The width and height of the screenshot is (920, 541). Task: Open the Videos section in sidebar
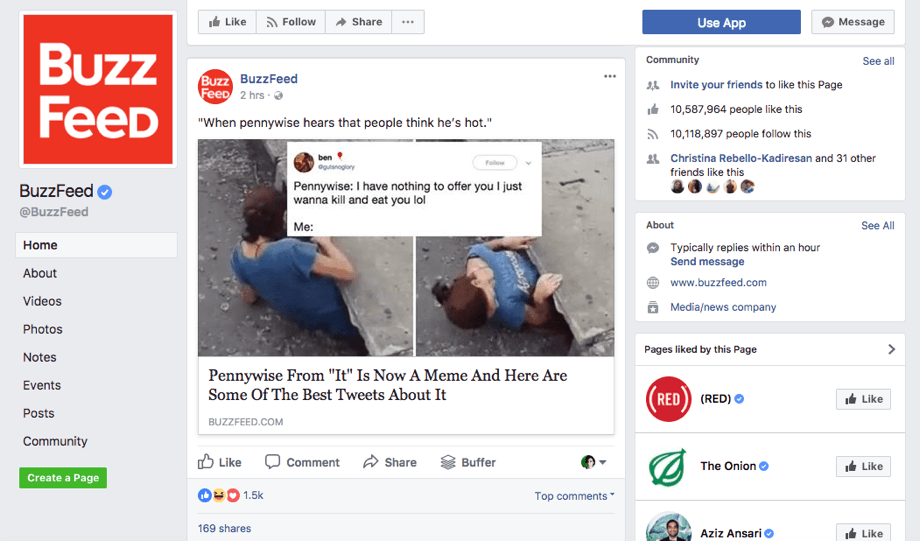pos(42,301)
